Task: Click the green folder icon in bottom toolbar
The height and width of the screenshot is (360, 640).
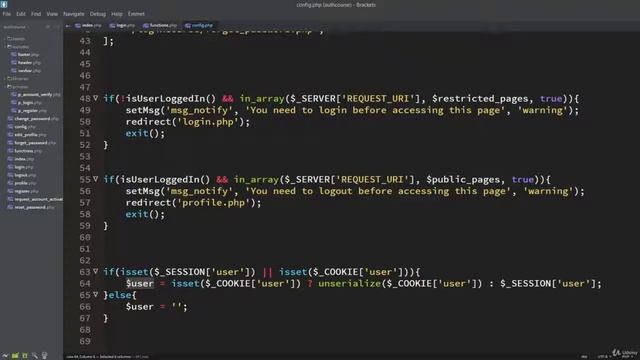Action: (15, 356)
